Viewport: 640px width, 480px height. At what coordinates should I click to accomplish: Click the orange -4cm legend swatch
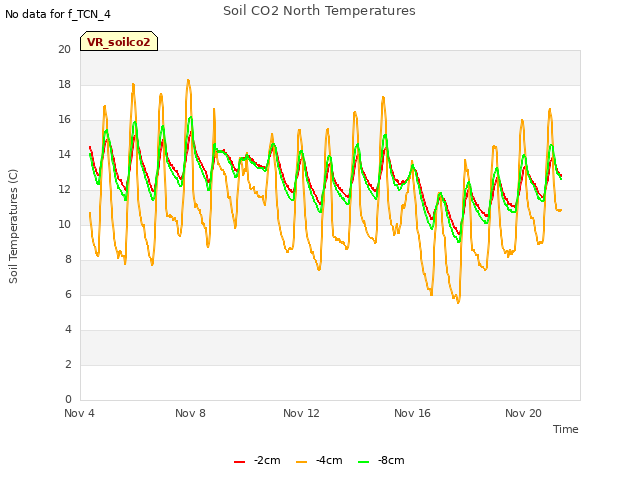coord(301,462)
